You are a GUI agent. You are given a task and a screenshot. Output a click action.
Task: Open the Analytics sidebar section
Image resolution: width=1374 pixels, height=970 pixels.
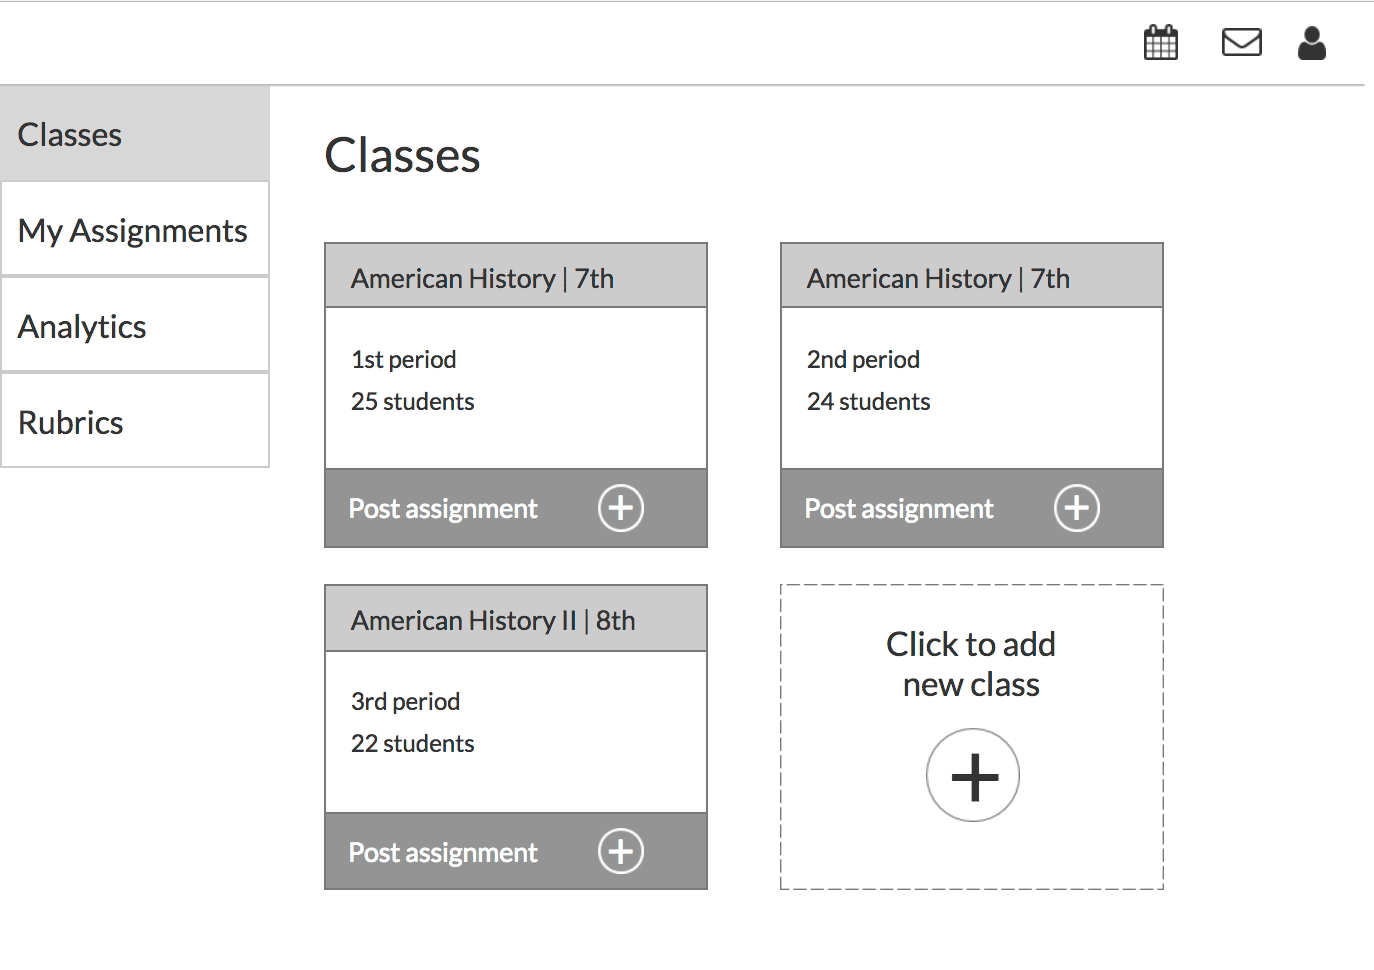point(82,326)
